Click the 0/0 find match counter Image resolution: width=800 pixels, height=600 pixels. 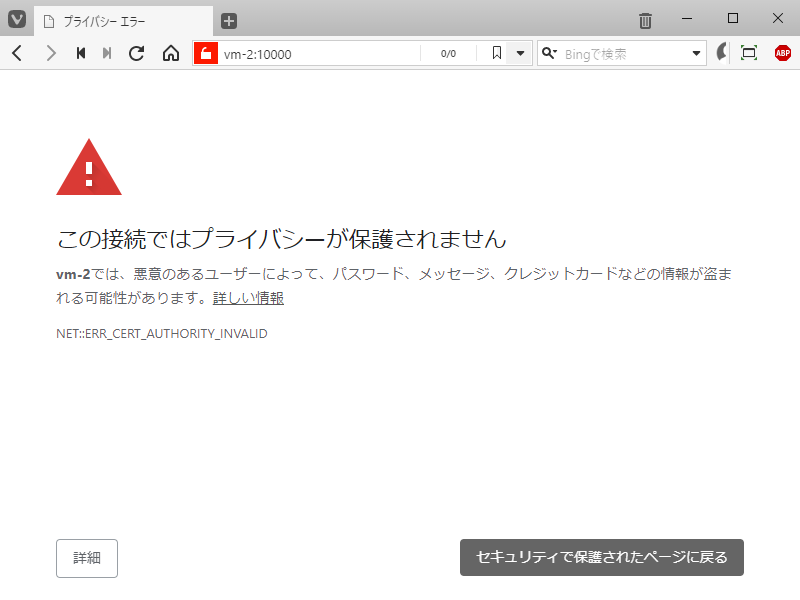click(x=447, y=53)
